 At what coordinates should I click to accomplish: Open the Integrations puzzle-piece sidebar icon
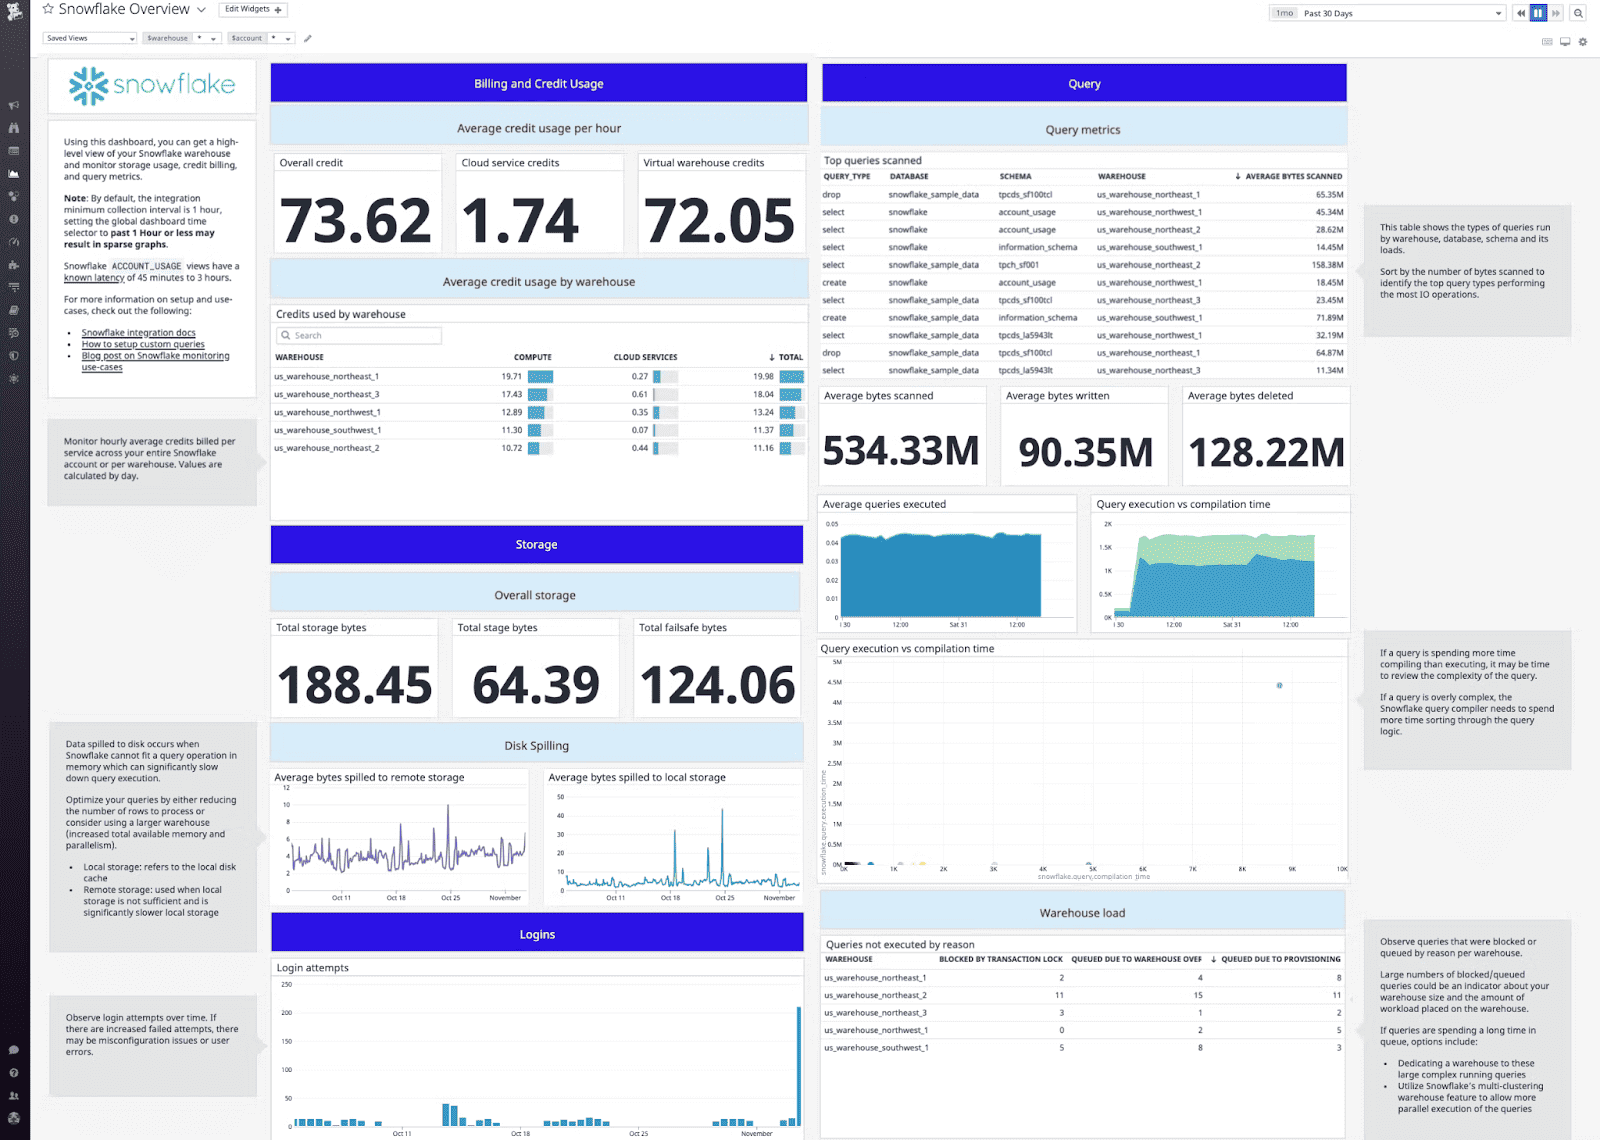[x=14, y=265]
